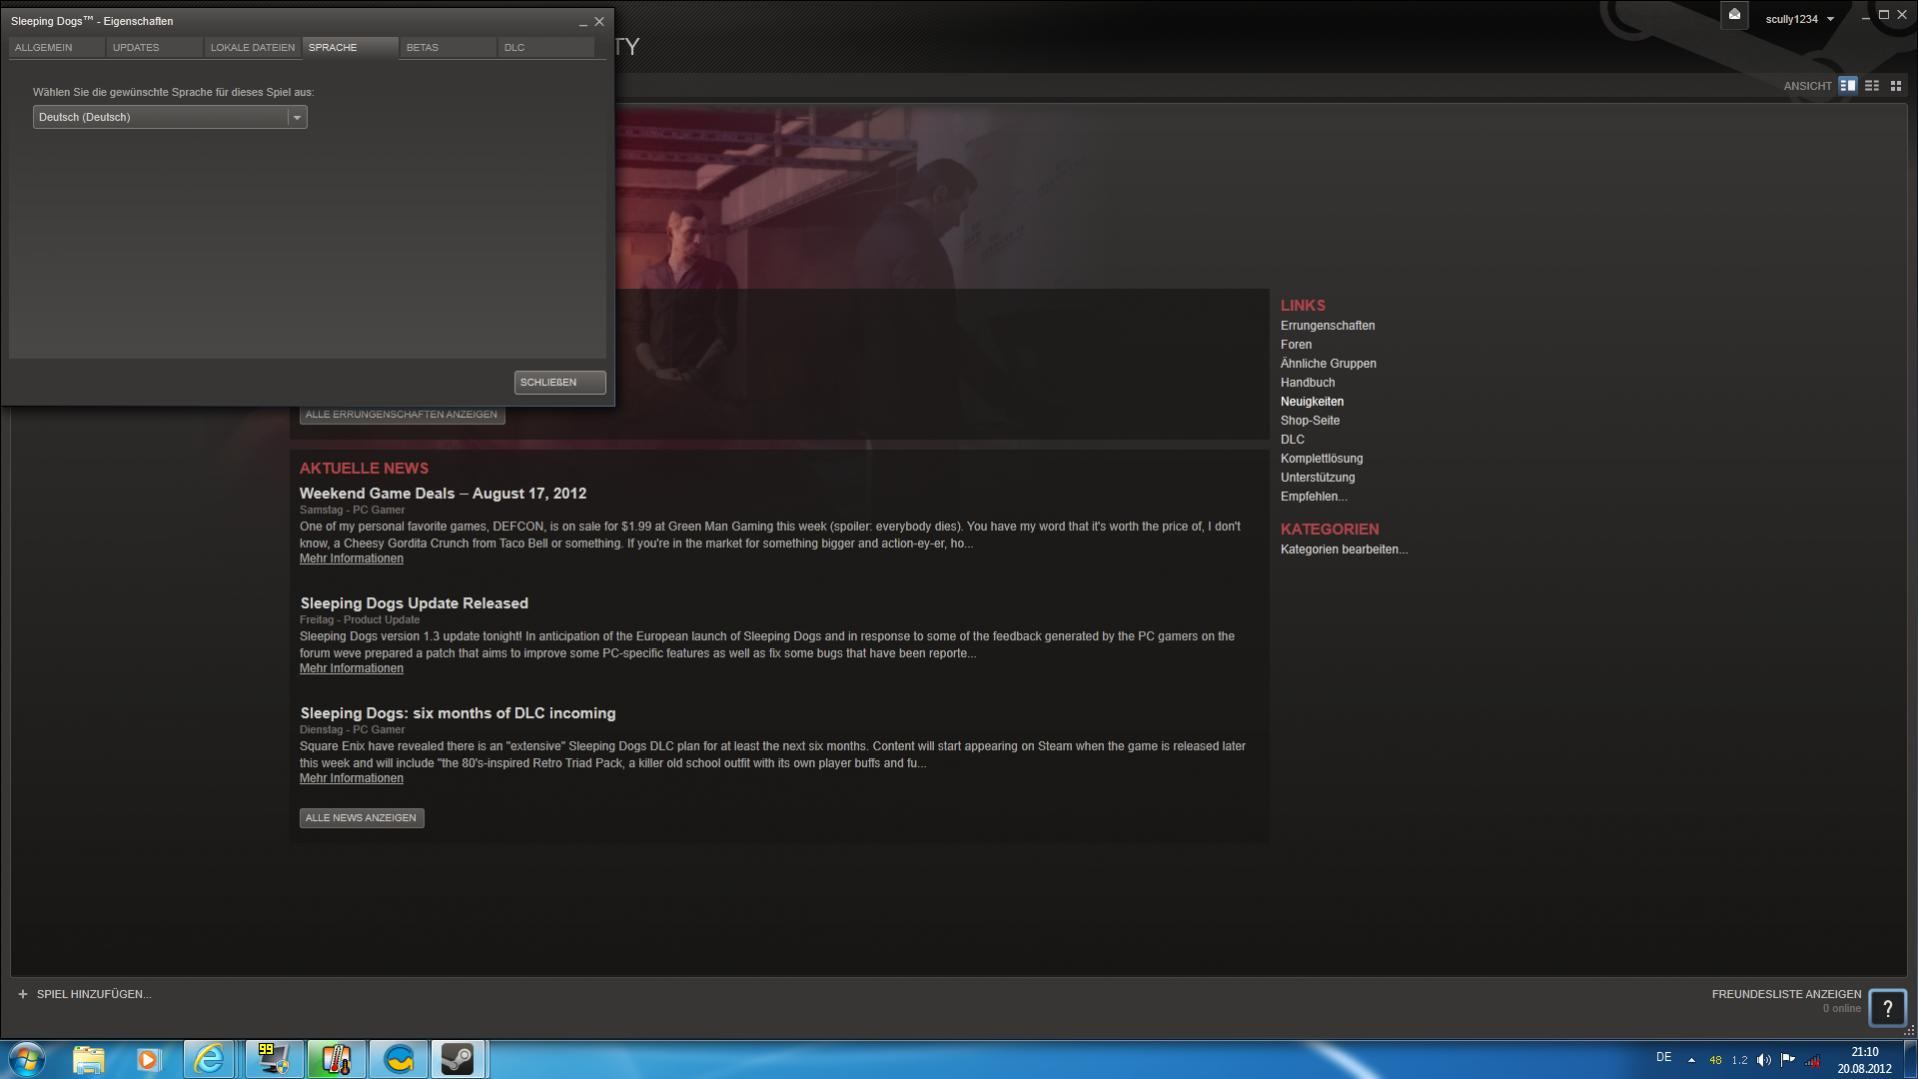Click Kategorien bearbeiten... link
The image size is (1918, 1079).
click(x=1343, y=550)
